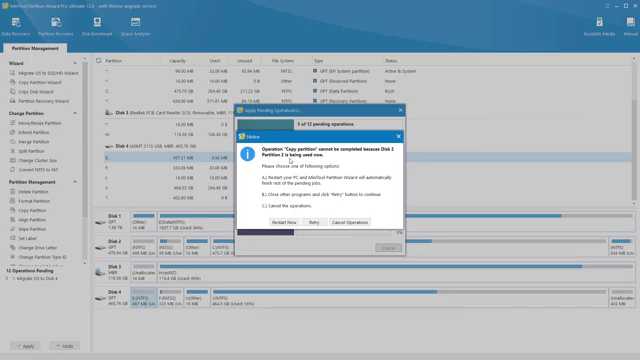Click the Delete Partition icon
The height and width of the screenshot is (360, 640).
pos(13,191)
